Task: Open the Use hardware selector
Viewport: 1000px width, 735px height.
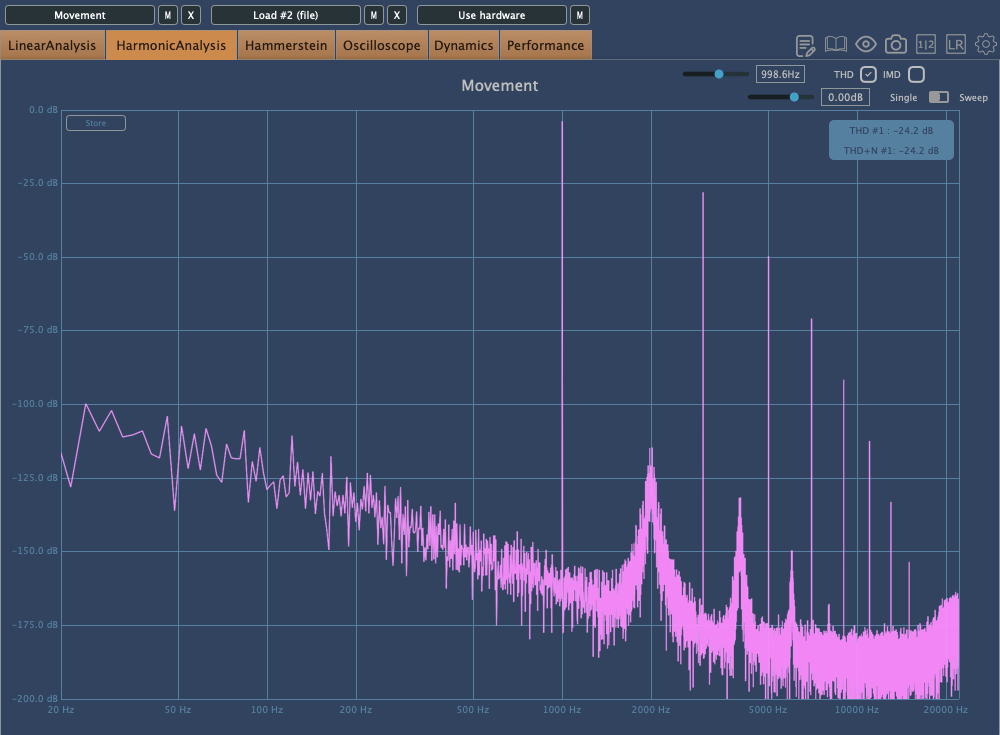Action: pyautogui.click(x=491, y=15)
